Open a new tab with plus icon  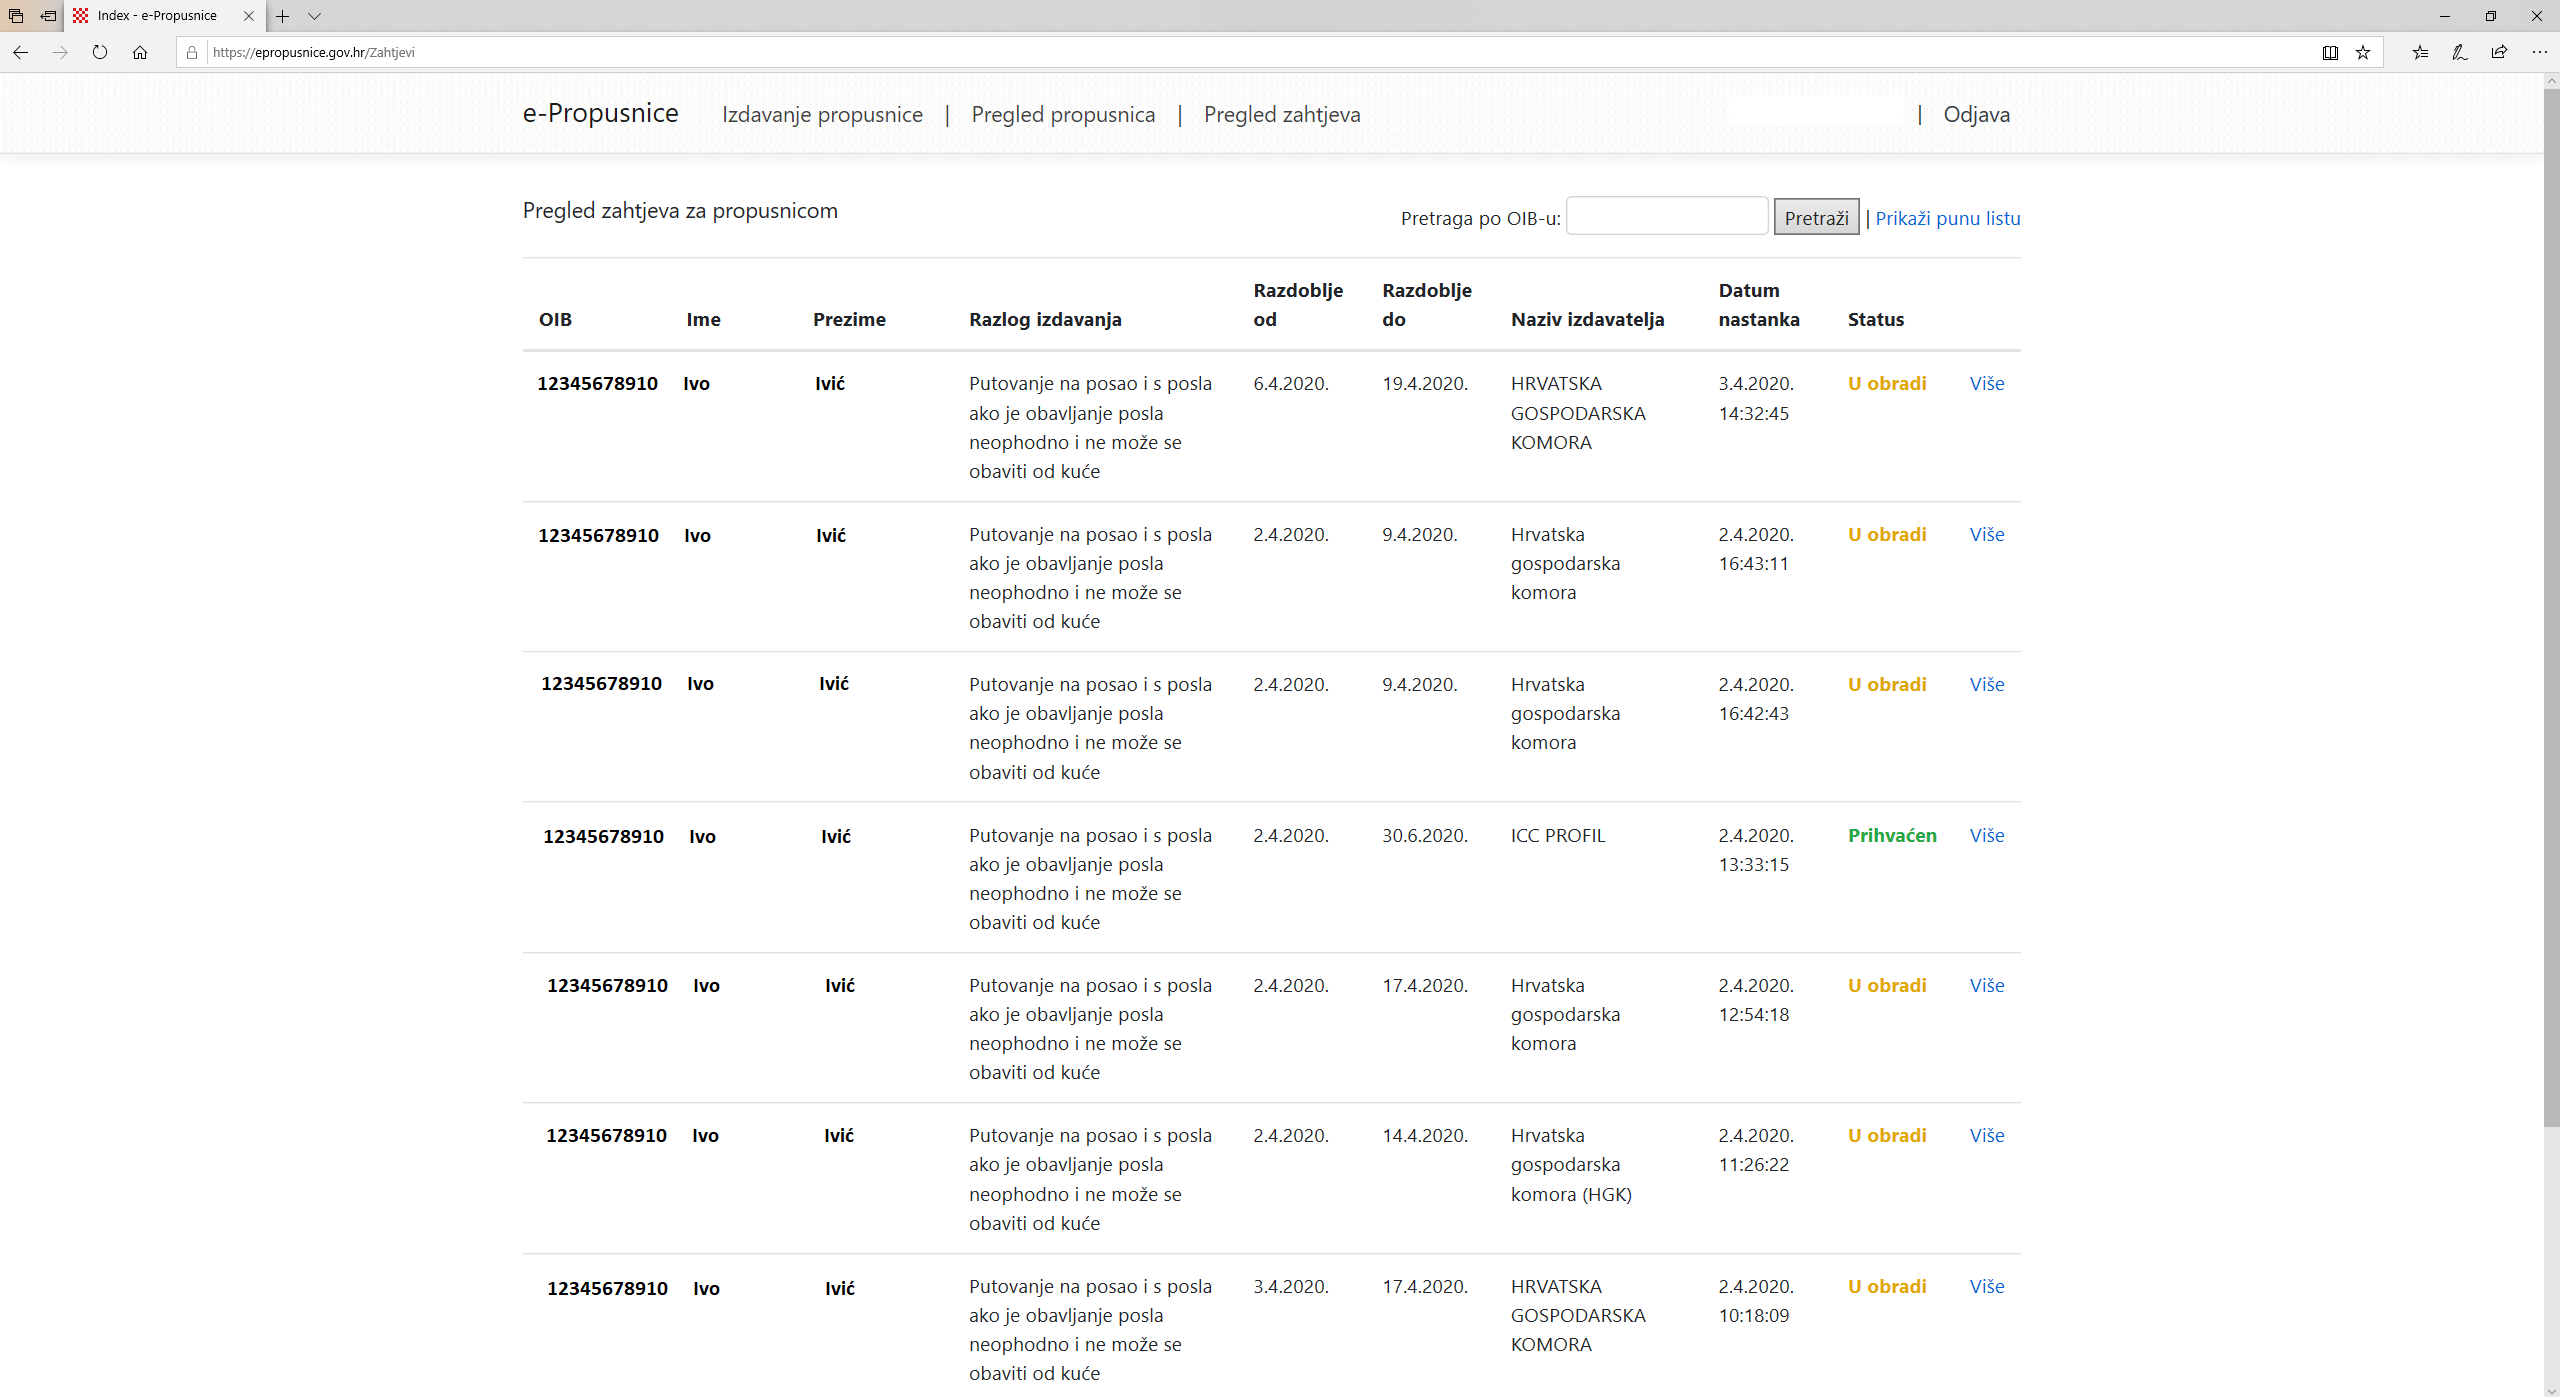(x=283, y=16)
